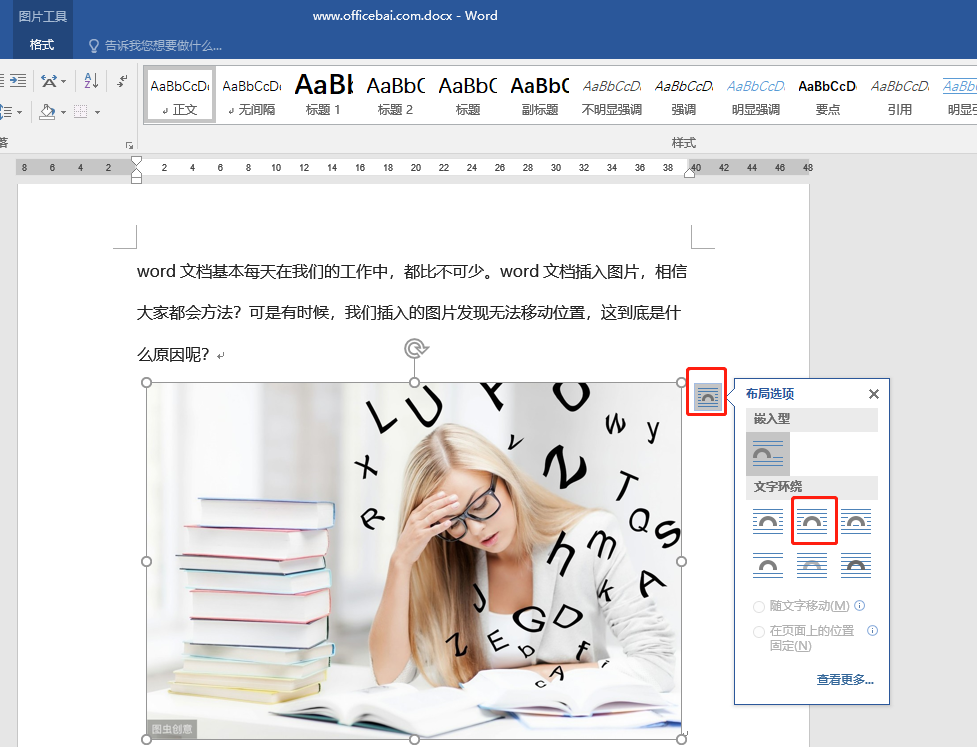The image size is (977, 747).
Task: Click the increase indent icon
Action: click(18, 80)
